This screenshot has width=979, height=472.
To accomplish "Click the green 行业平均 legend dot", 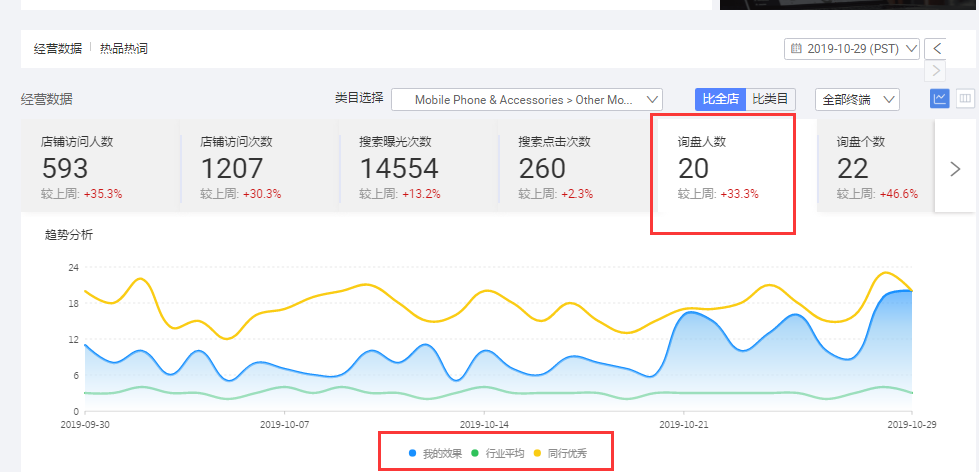I will click(x=476, y=454).
